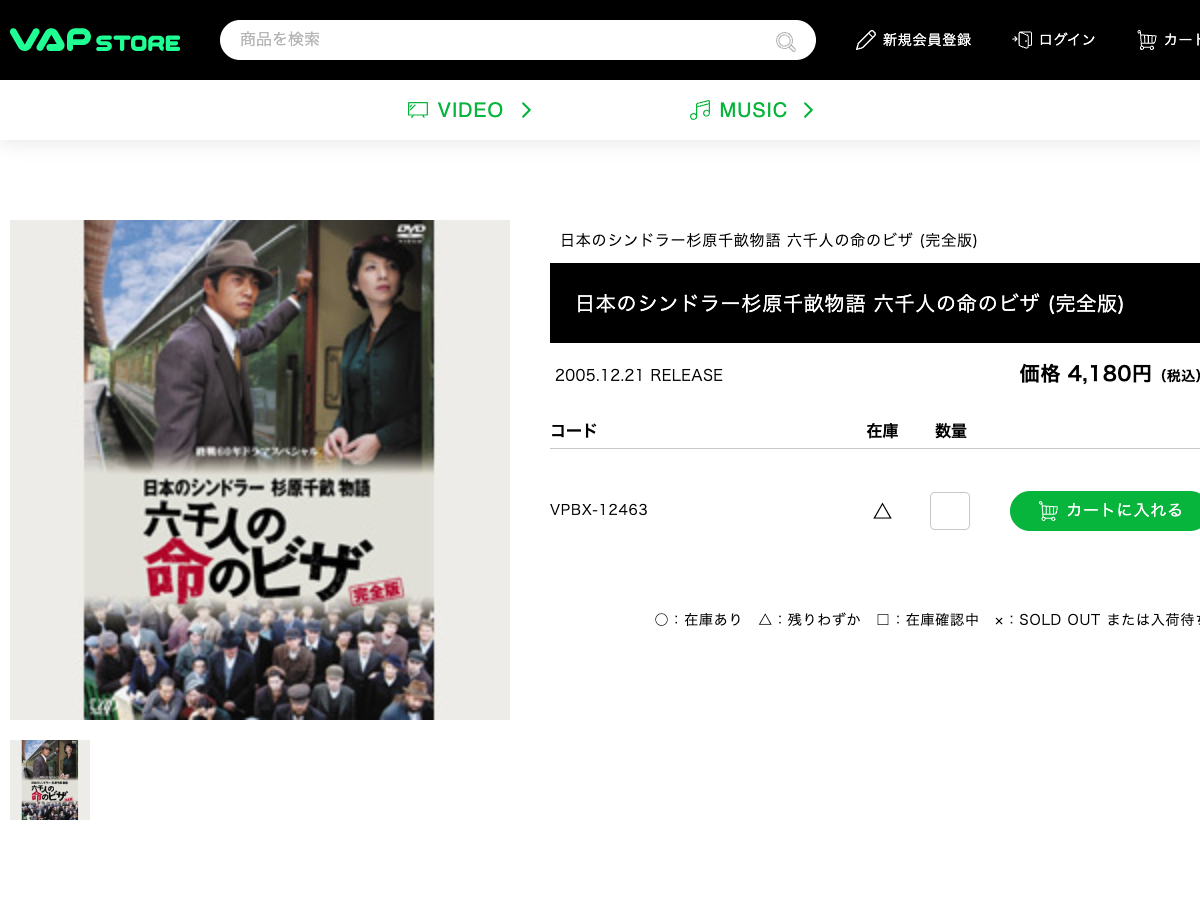Click the magnifier search icon

[x=786, y=41]
